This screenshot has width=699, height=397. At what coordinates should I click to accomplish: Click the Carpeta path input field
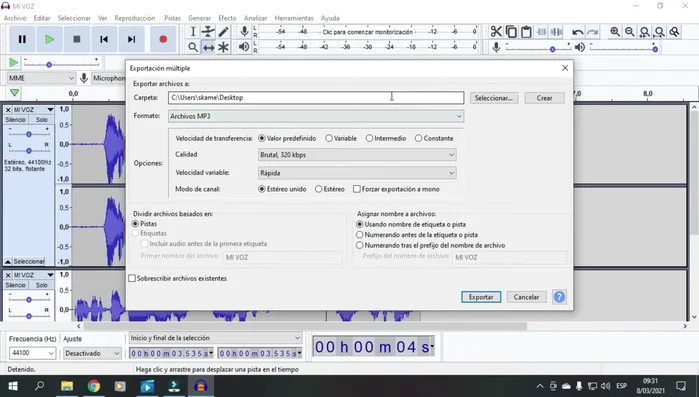(316, 98)
